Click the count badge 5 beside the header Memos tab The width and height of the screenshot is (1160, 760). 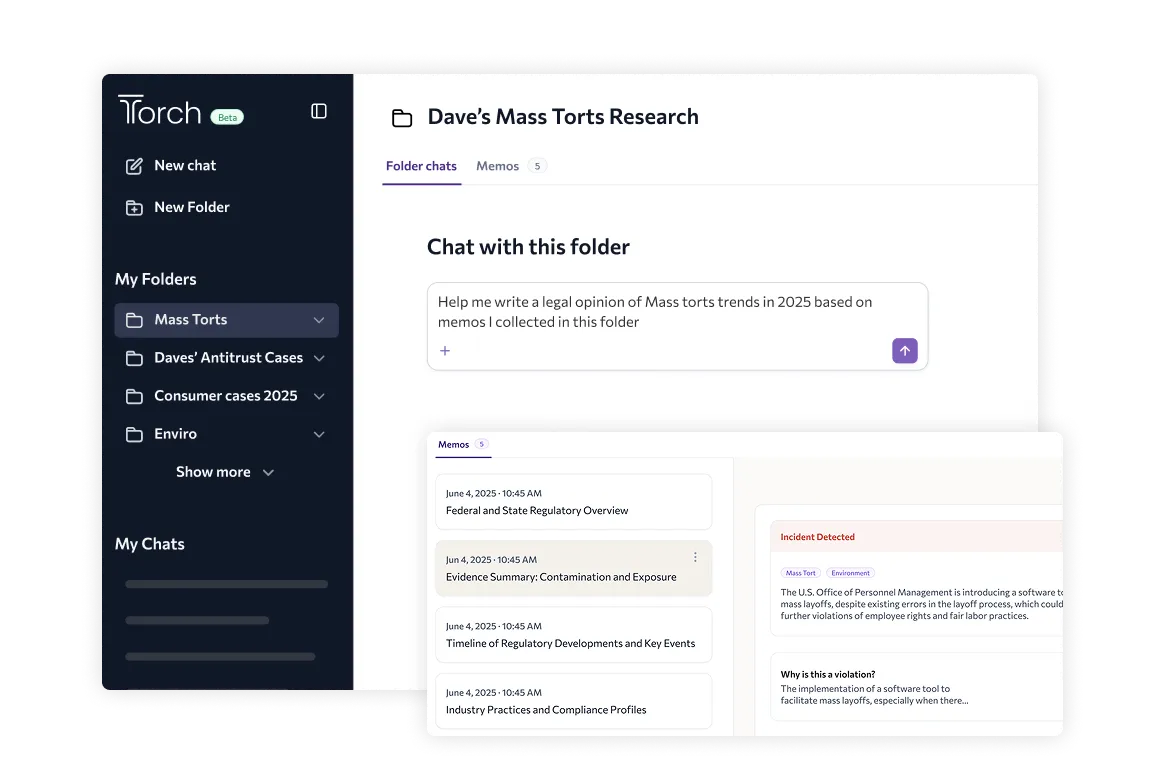[537, 167]
